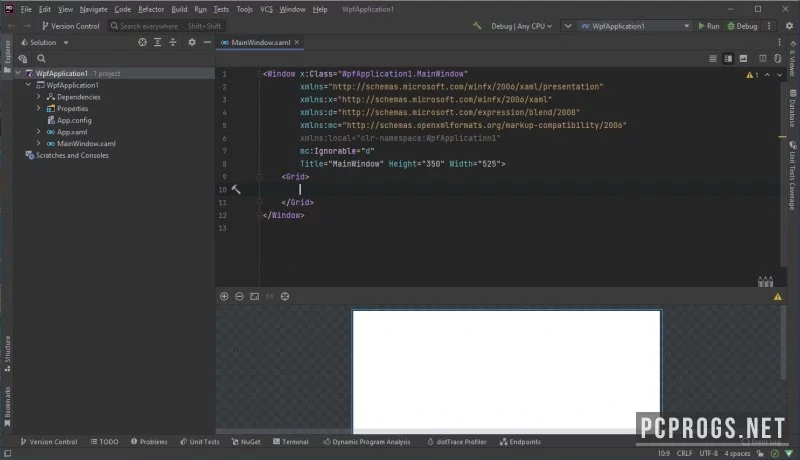800x460 pixels.
Task: Click the editor warning indicator icon
Action: pyautogui.click(x=752, y=75)
